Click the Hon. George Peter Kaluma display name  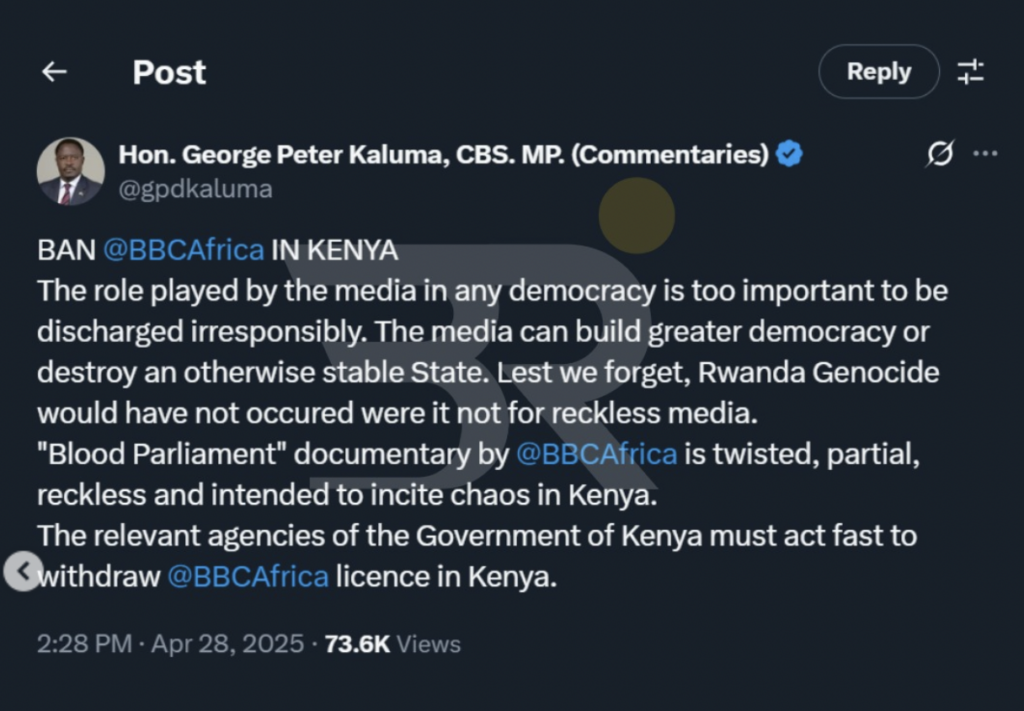coord(443,154)
